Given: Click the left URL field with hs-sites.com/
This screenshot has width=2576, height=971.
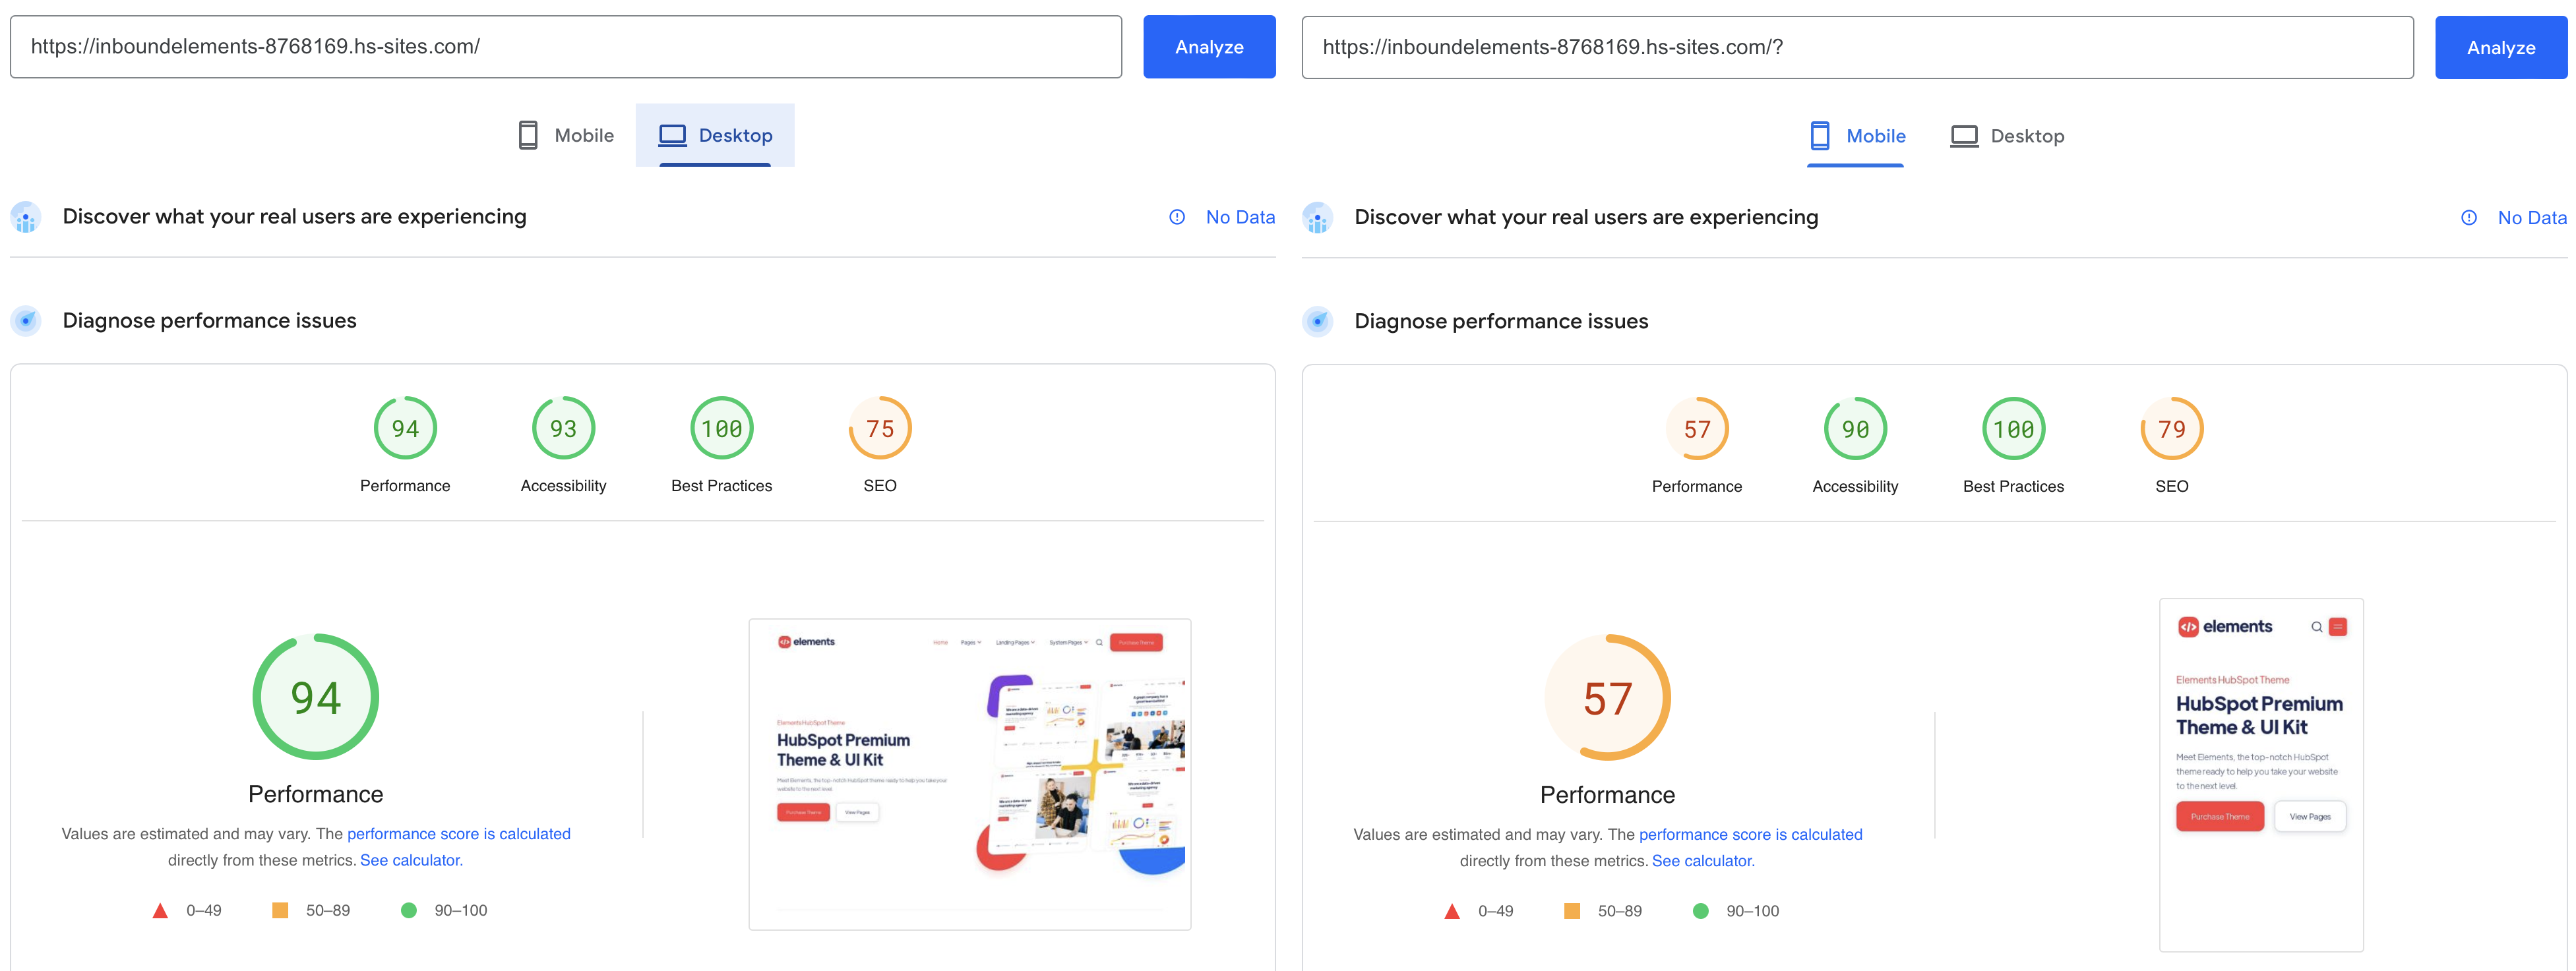Looking at the screenshot, I should coord(566,47).
